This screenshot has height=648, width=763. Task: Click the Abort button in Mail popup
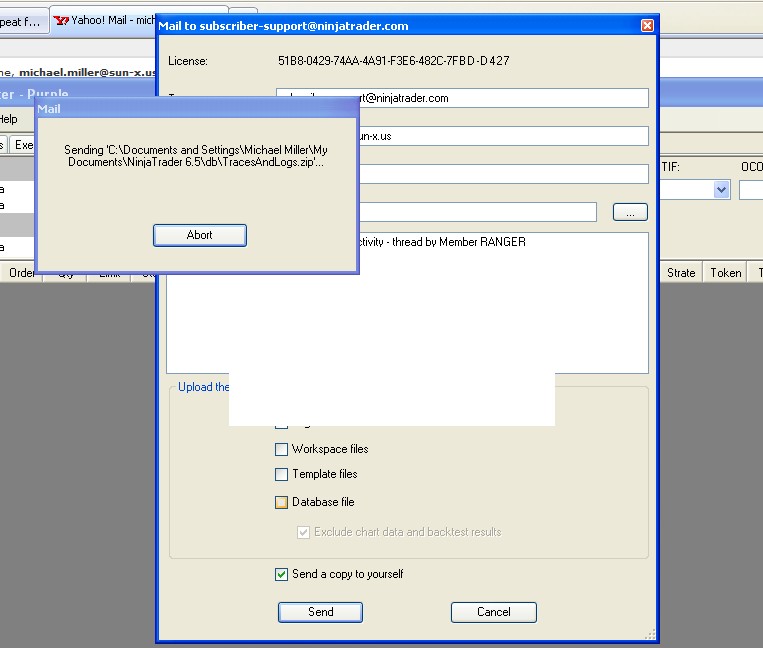click(200, 235)
